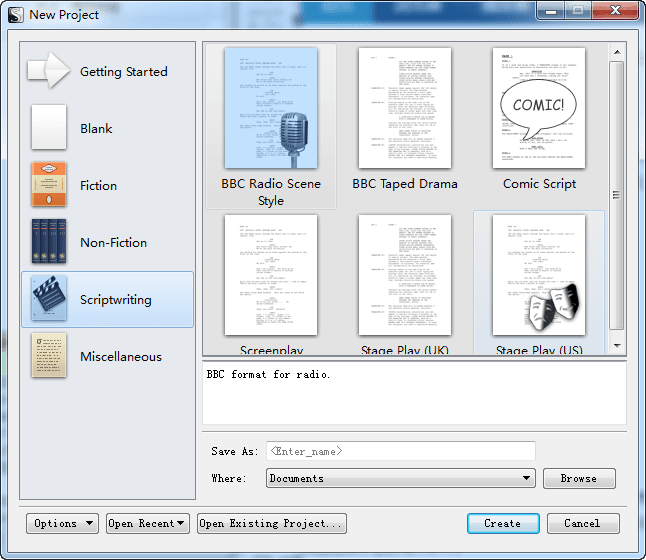Expand the Where Documents combo box
Viewport: 646px width, 560px height.
pos(400,479)
